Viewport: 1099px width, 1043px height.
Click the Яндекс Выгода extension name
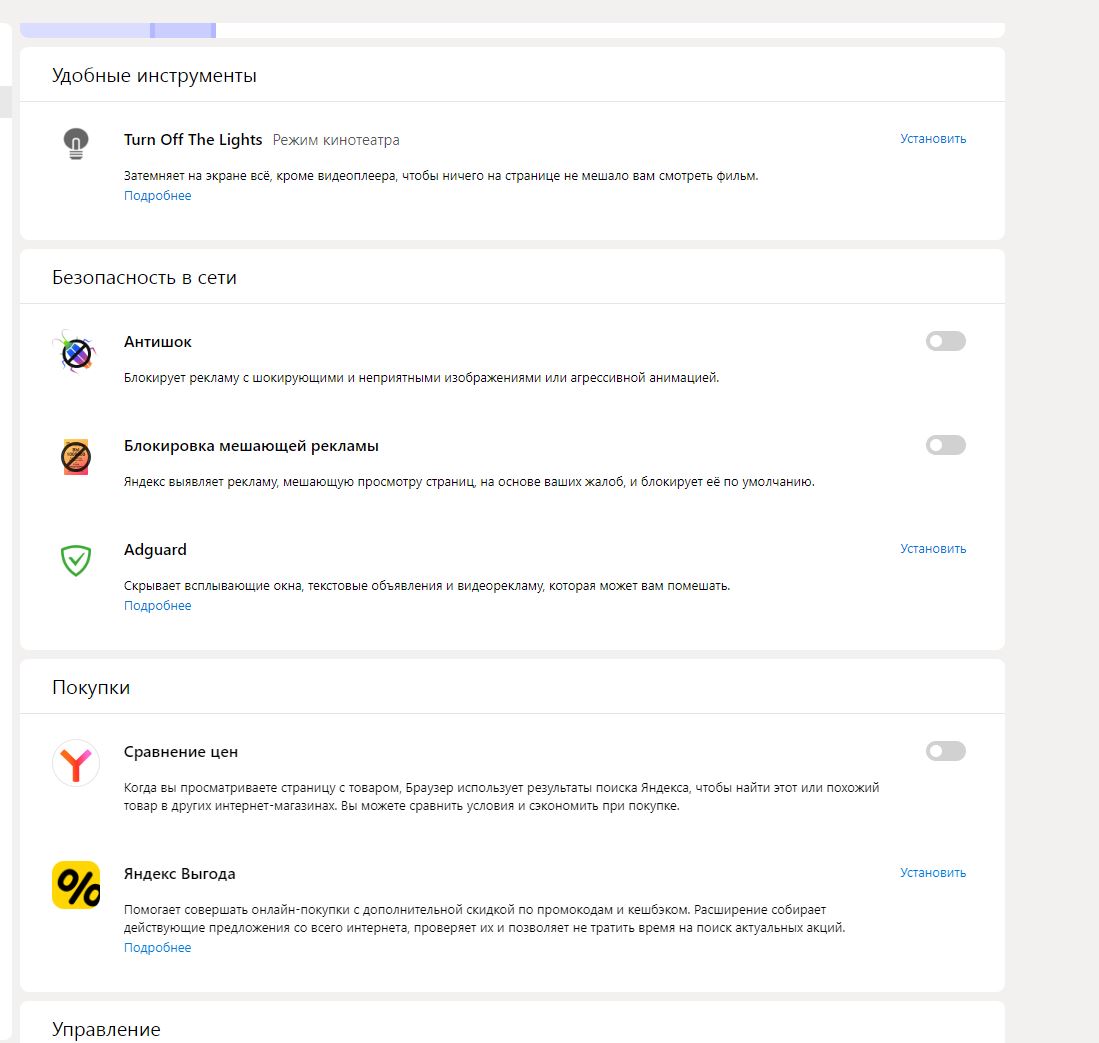pos(180,874)
